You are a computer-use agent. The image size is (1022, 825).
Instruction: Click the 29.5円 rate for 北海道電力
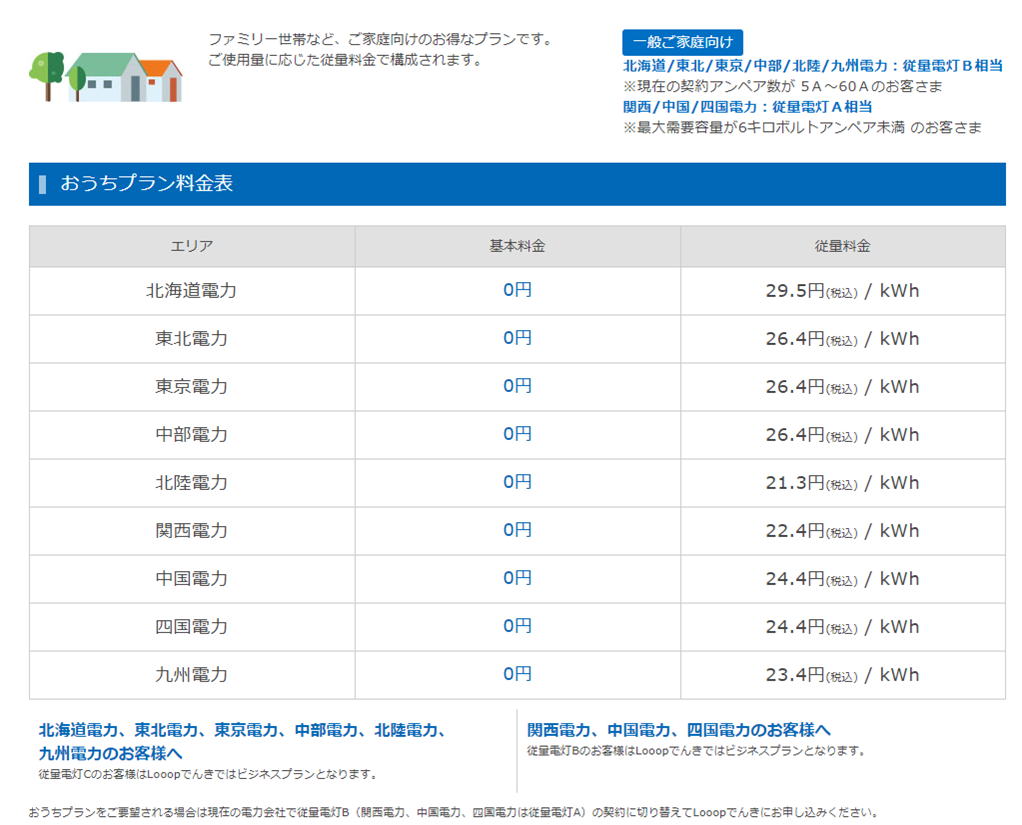(x=842, y=291)
